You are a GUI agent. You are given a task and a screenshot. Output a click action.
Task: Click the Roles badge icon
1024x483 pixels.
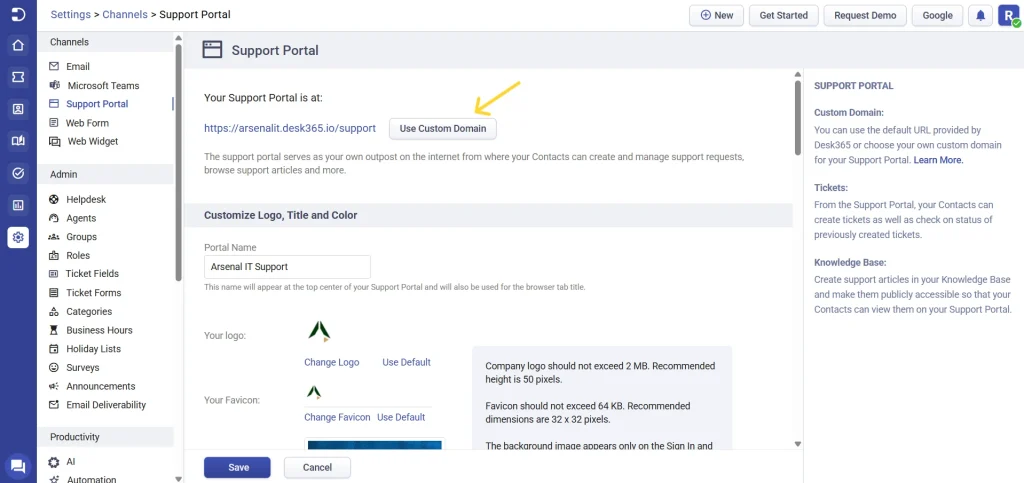click(54, 255)
